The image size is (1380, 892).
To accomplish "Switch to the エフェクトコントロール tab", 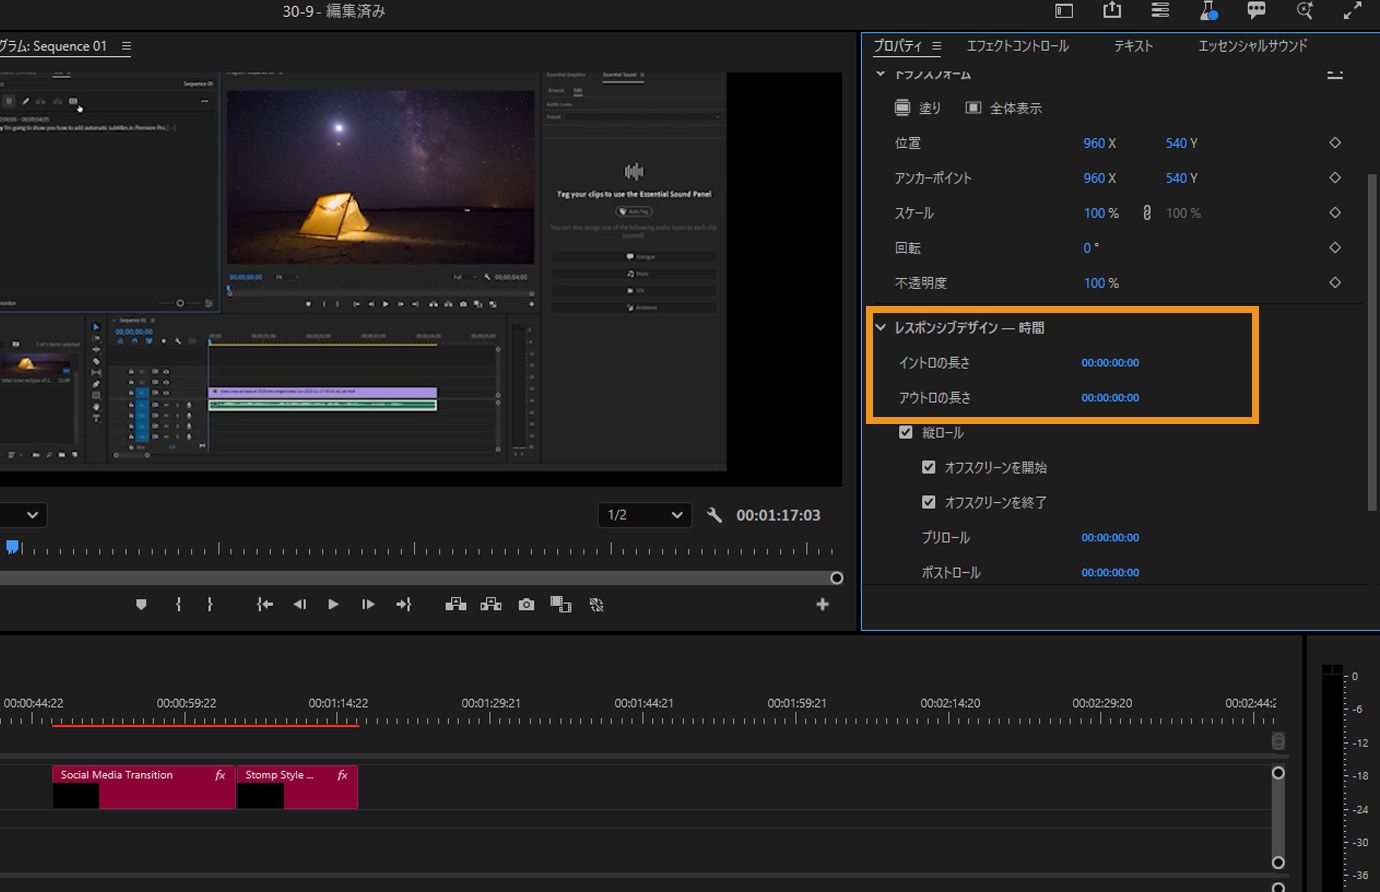I will 1017,46.
